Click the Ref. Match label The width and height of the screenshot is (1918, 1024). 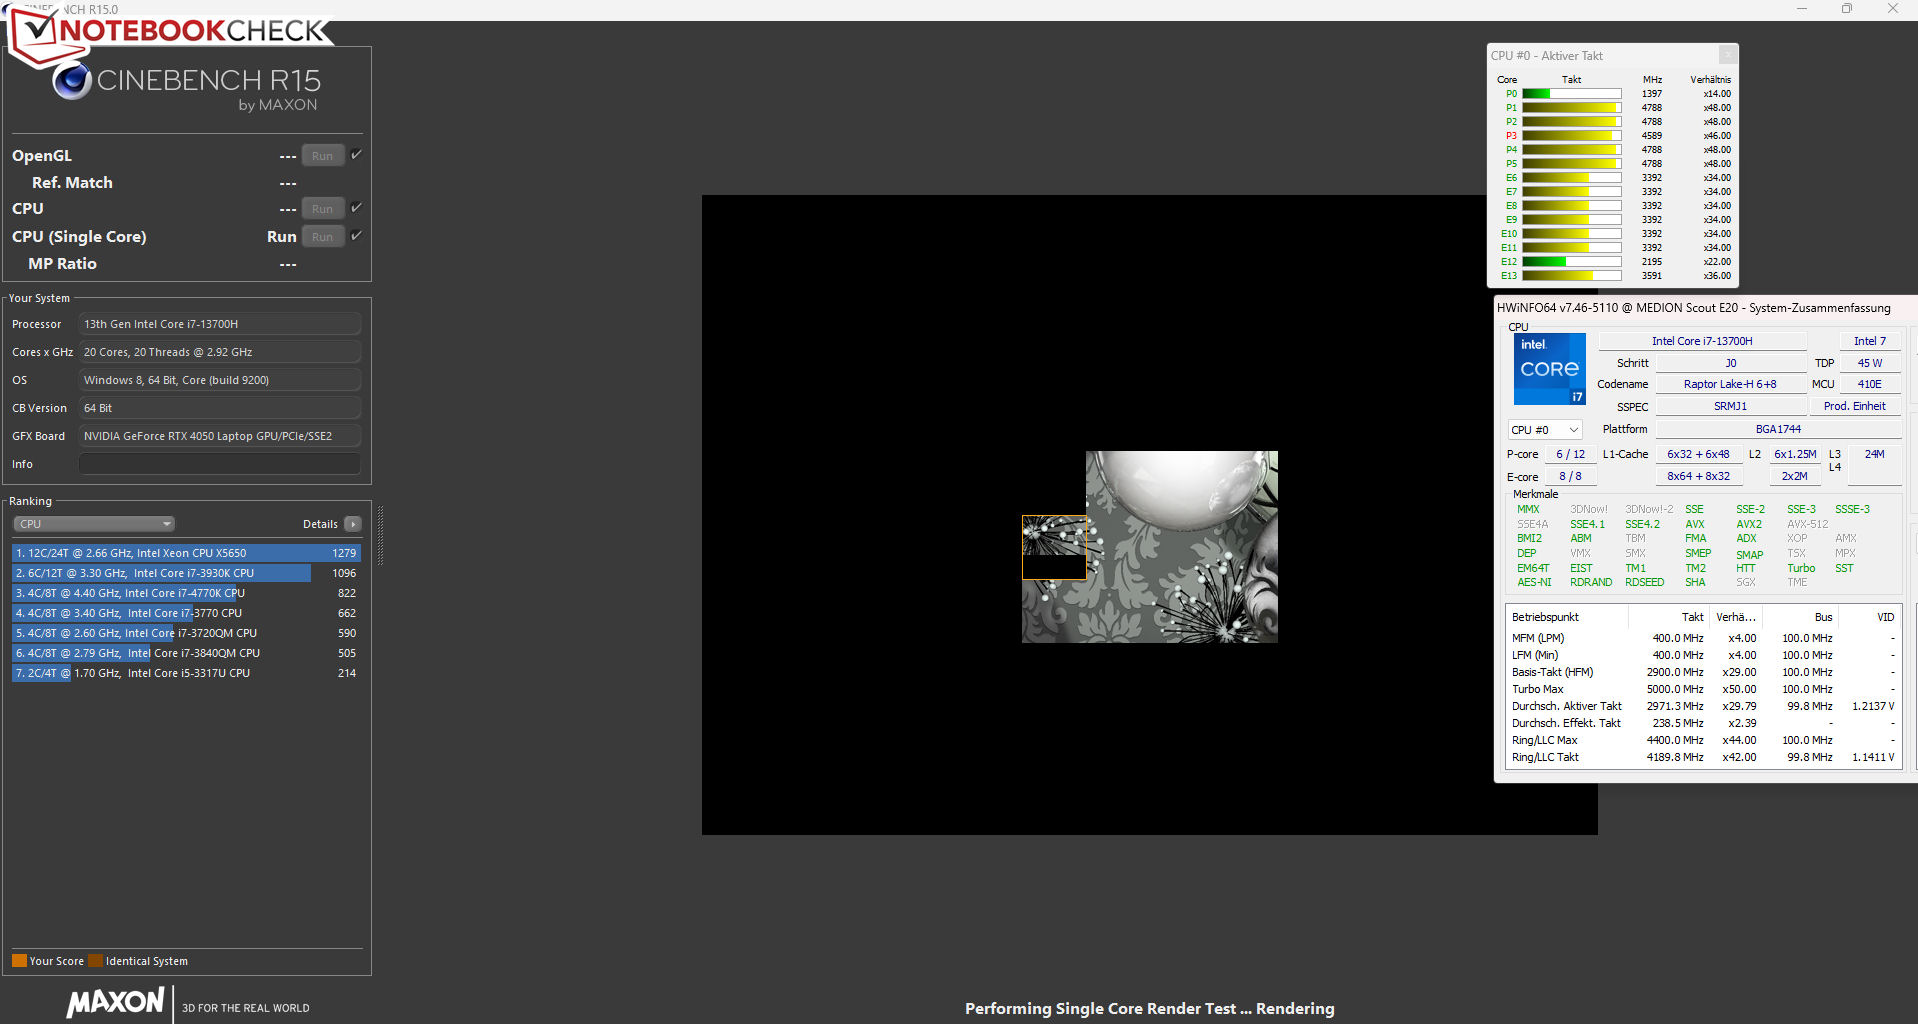[72, 182]
